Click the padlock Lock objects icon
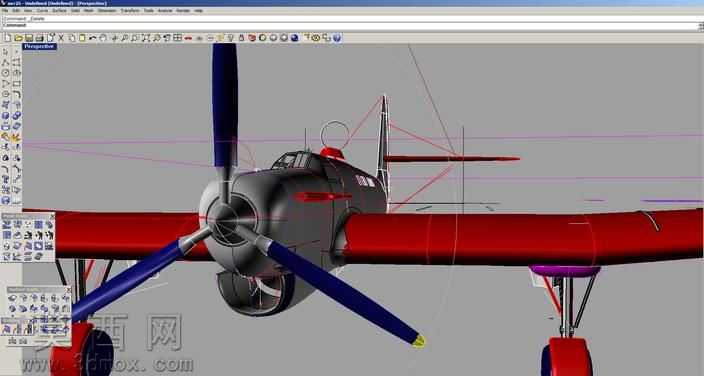 click(242, 38)
